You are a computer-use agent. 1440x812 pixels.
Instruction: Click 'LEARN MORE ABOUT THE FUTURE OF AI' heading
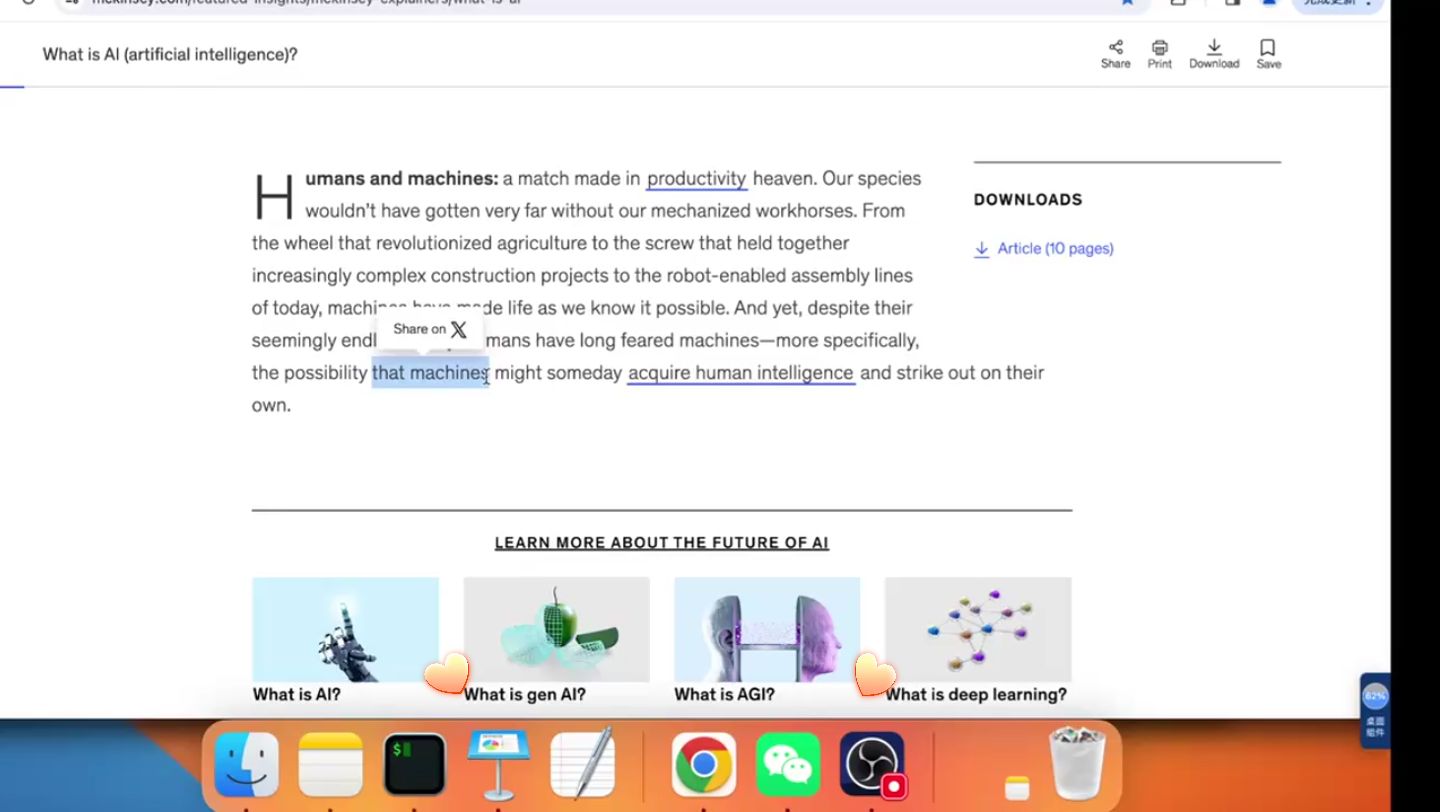[x=661, y=543]
